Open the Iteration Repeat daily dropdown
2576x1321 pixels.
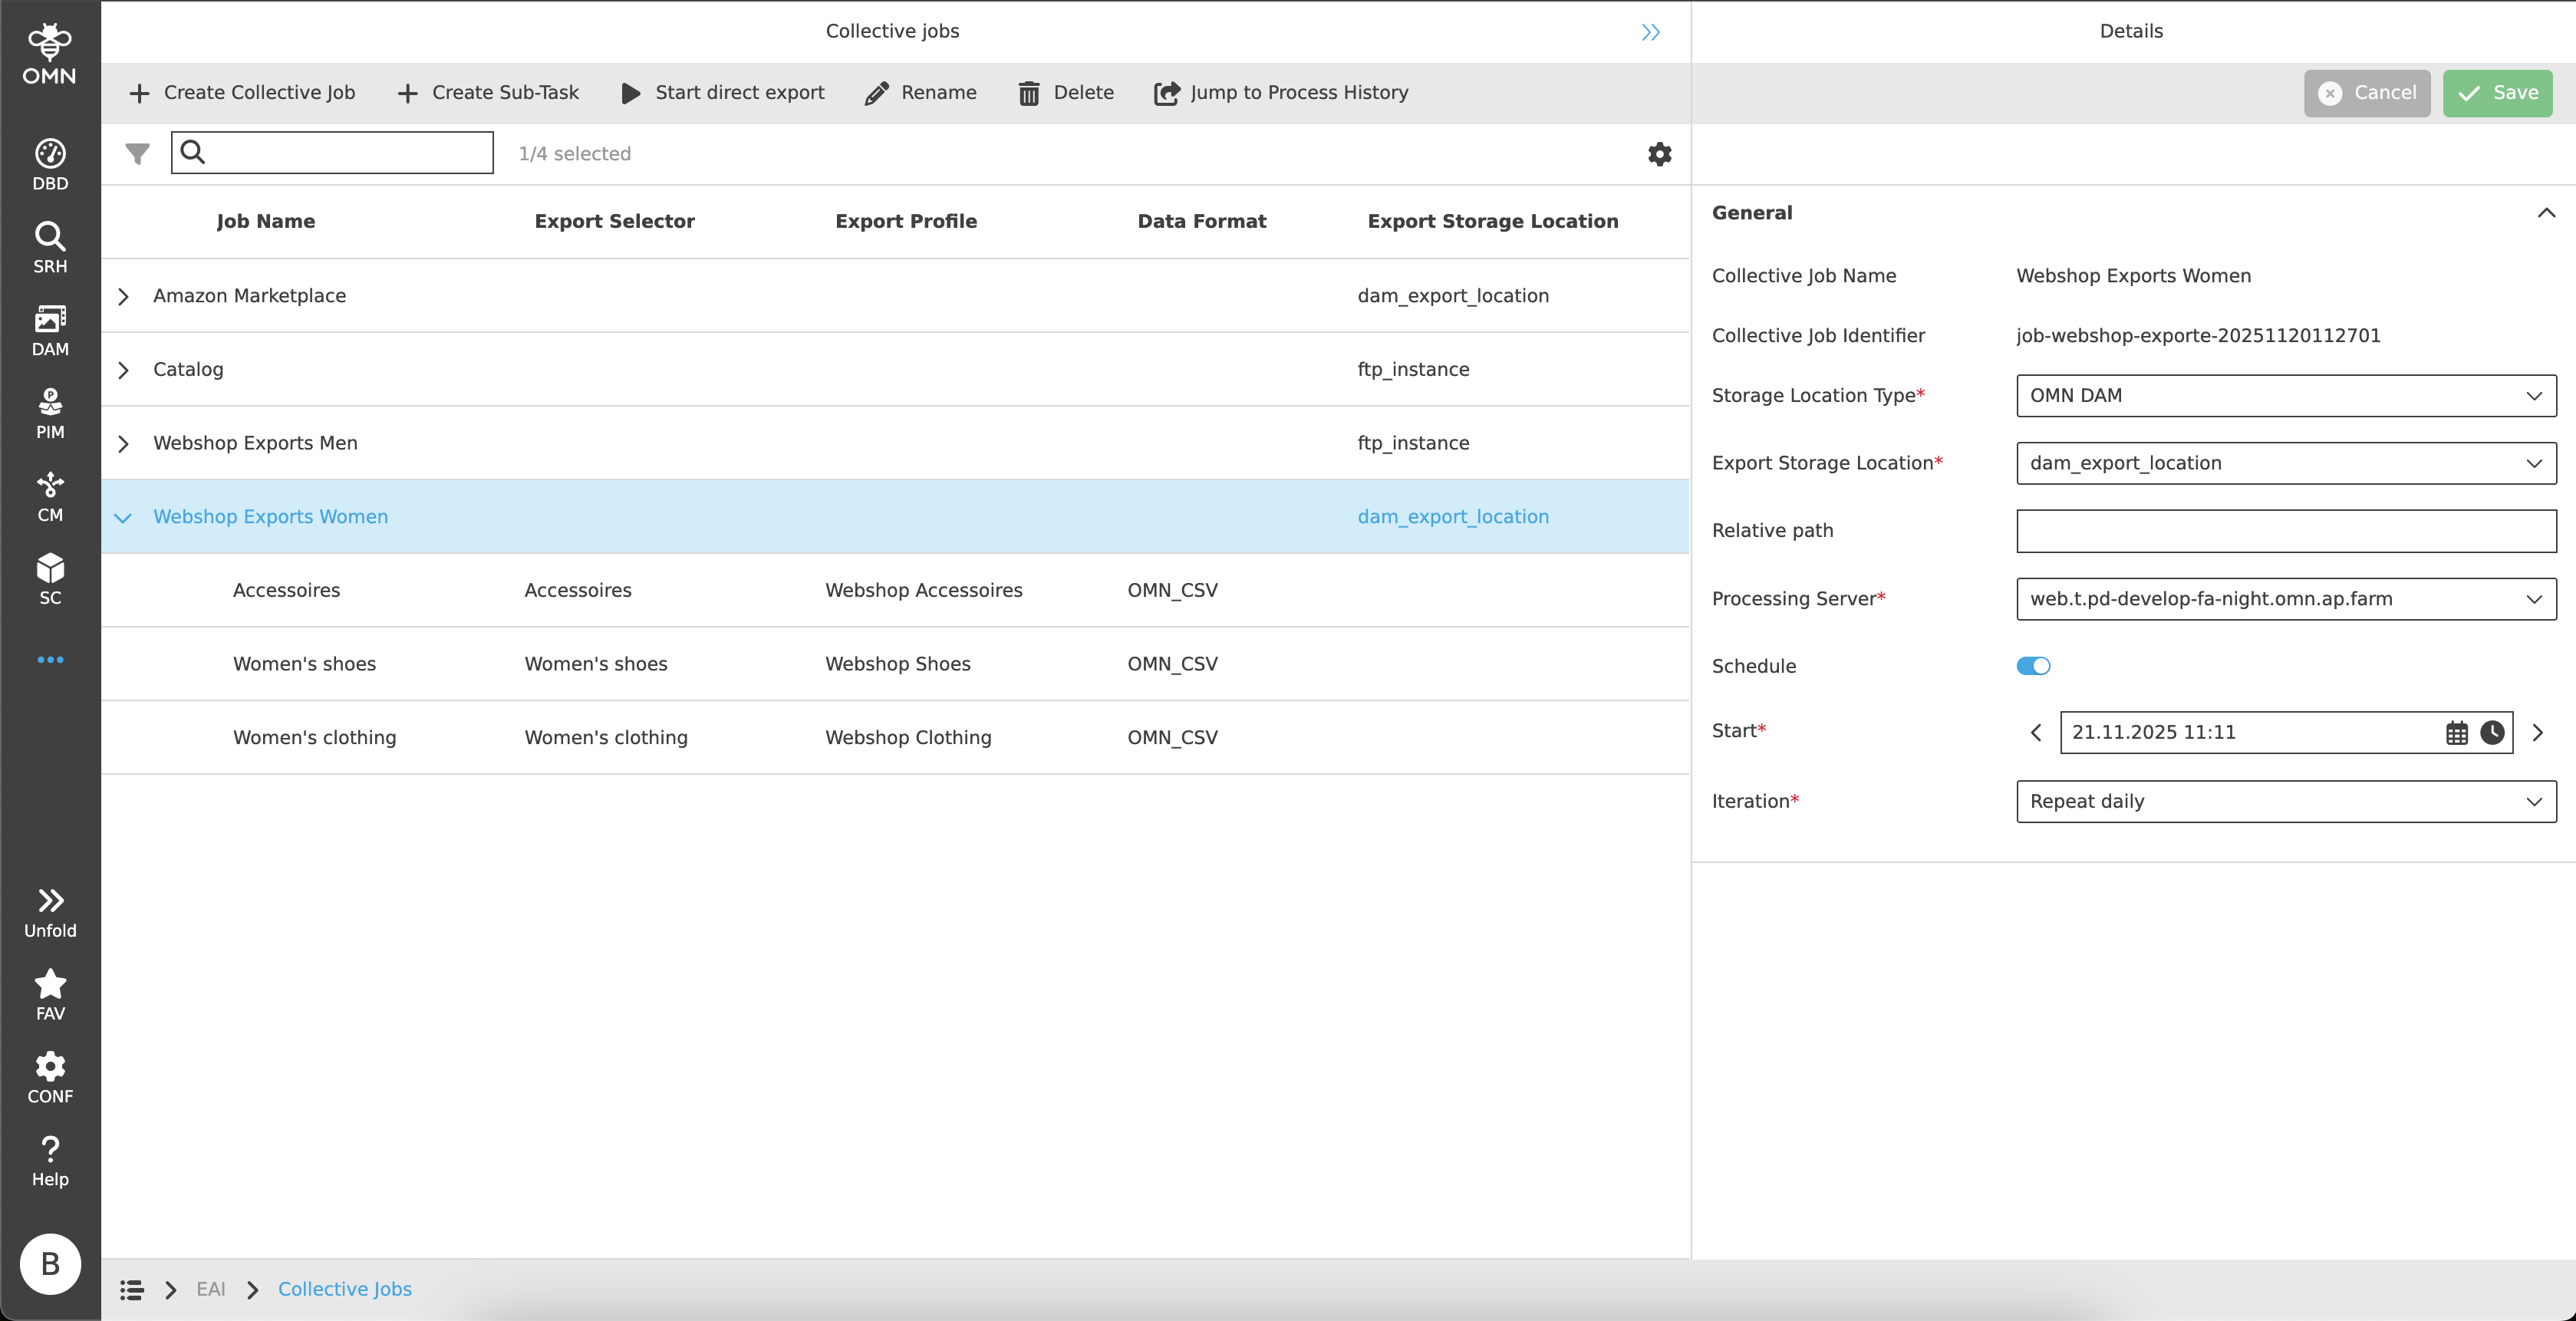click(x=2285, y=801)
